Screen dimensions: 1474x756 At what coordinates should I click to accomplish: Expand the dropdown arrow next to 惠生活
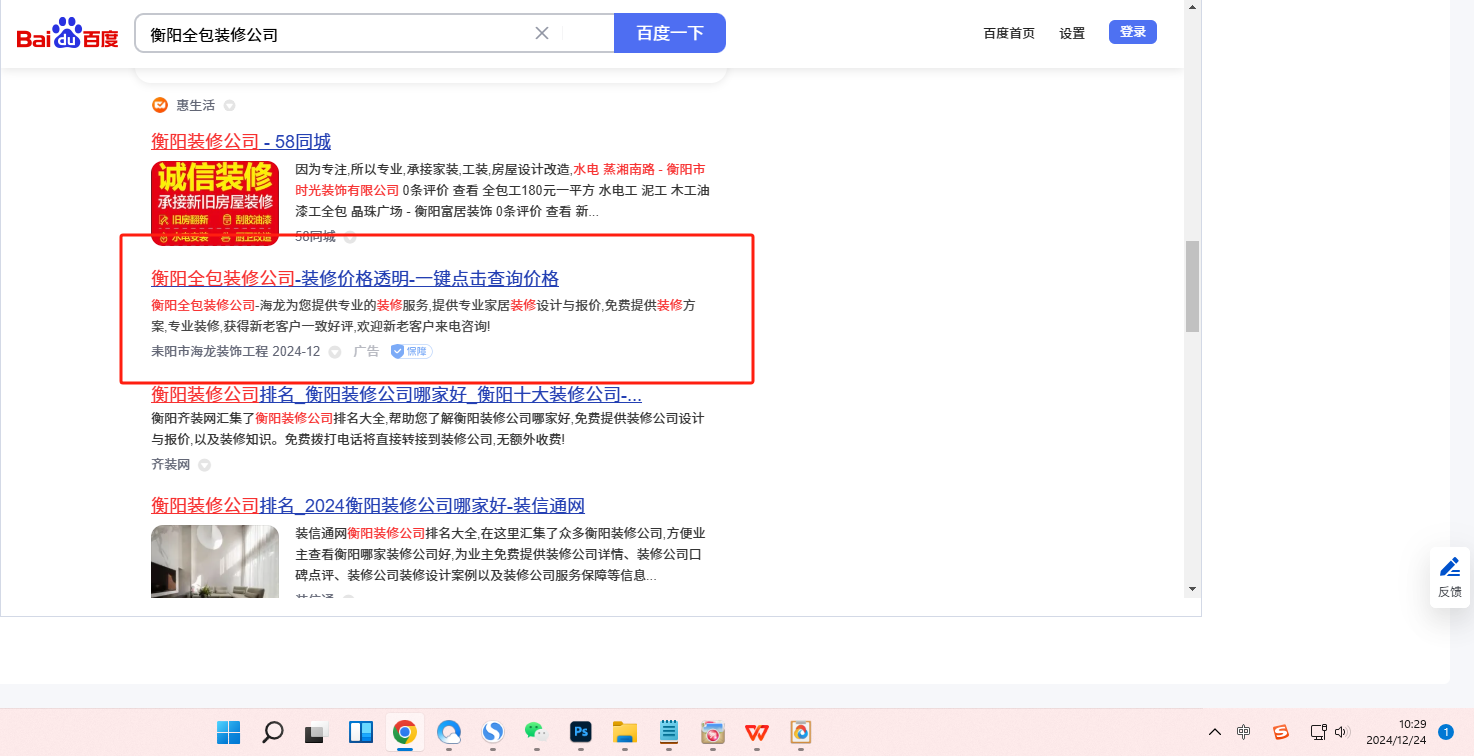(230, 106)
